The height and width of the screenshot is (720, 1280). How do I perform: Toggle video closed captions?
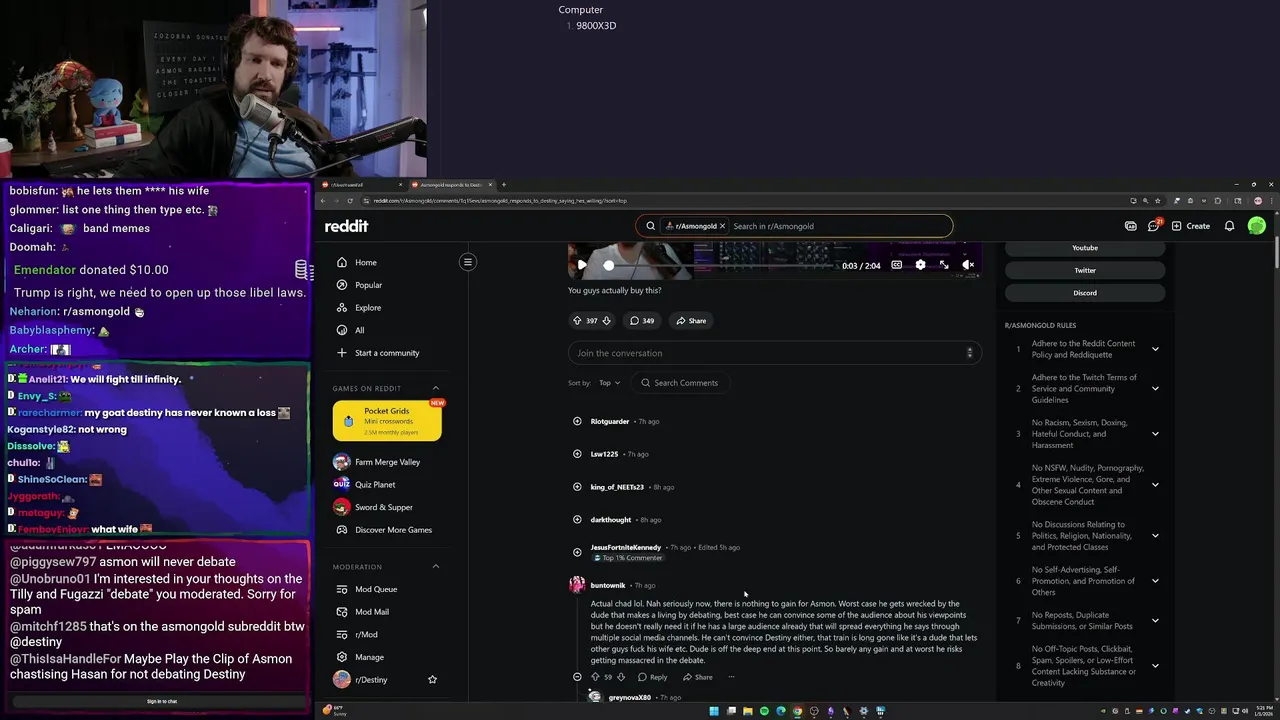click(x=896, y=265)
